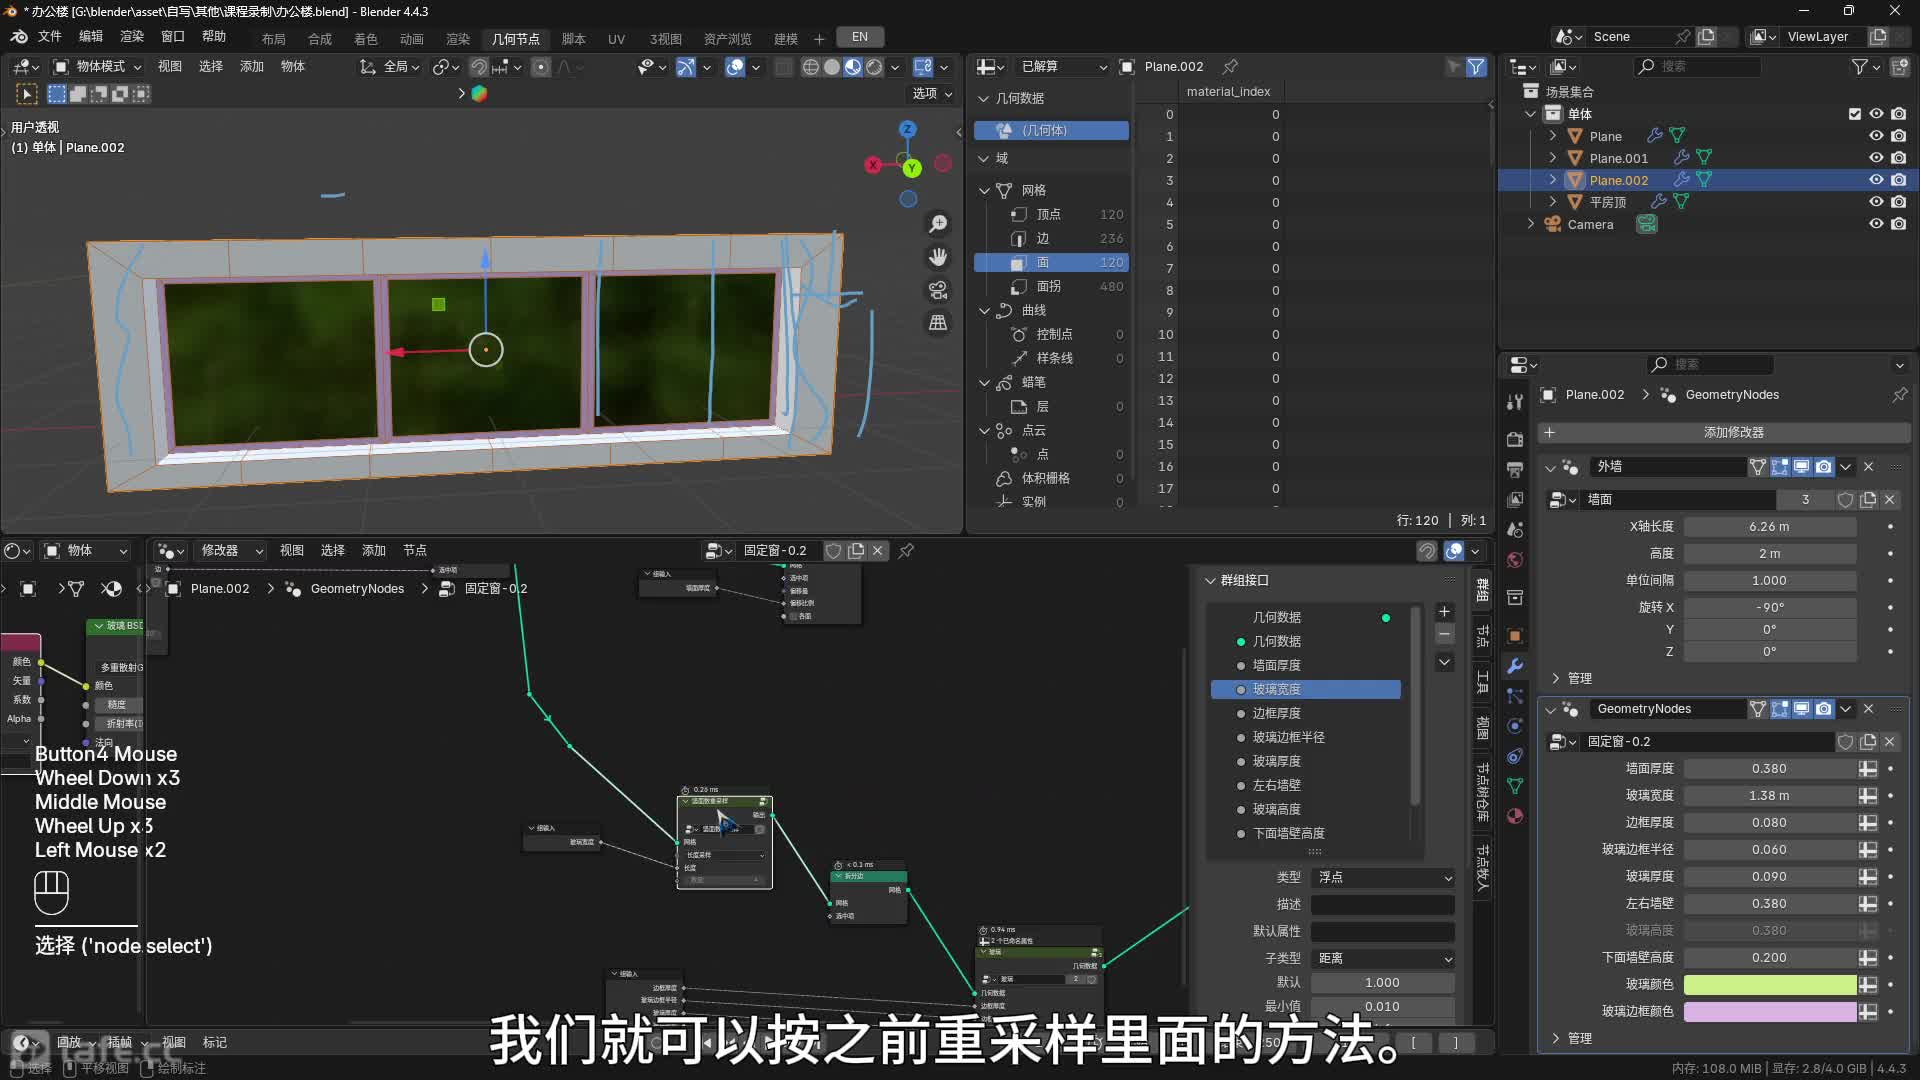Toggle 外墙 modifier render visibility
The image size is (1920, 1080).
tap(1824, 467)
